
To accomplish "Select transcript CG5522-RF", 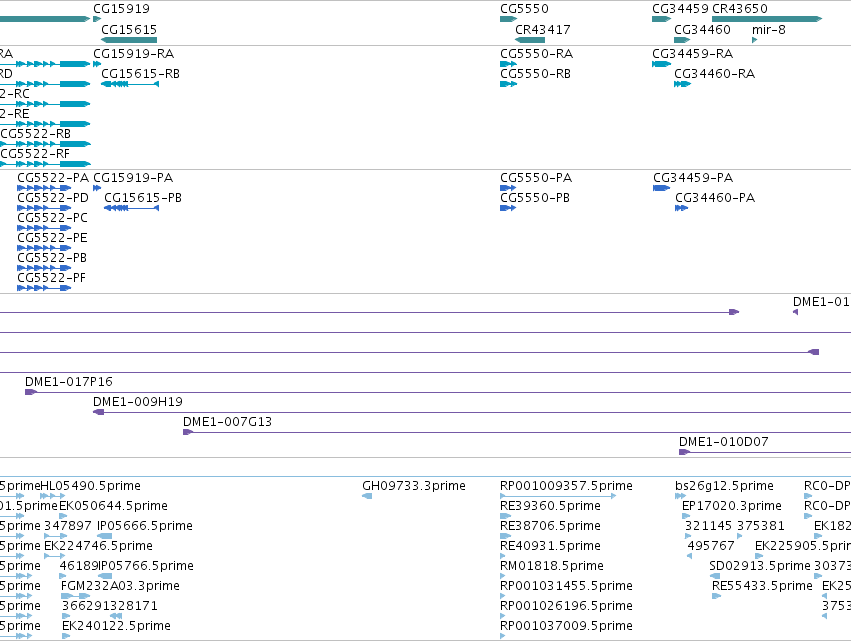I will click(x=35, y=154).
